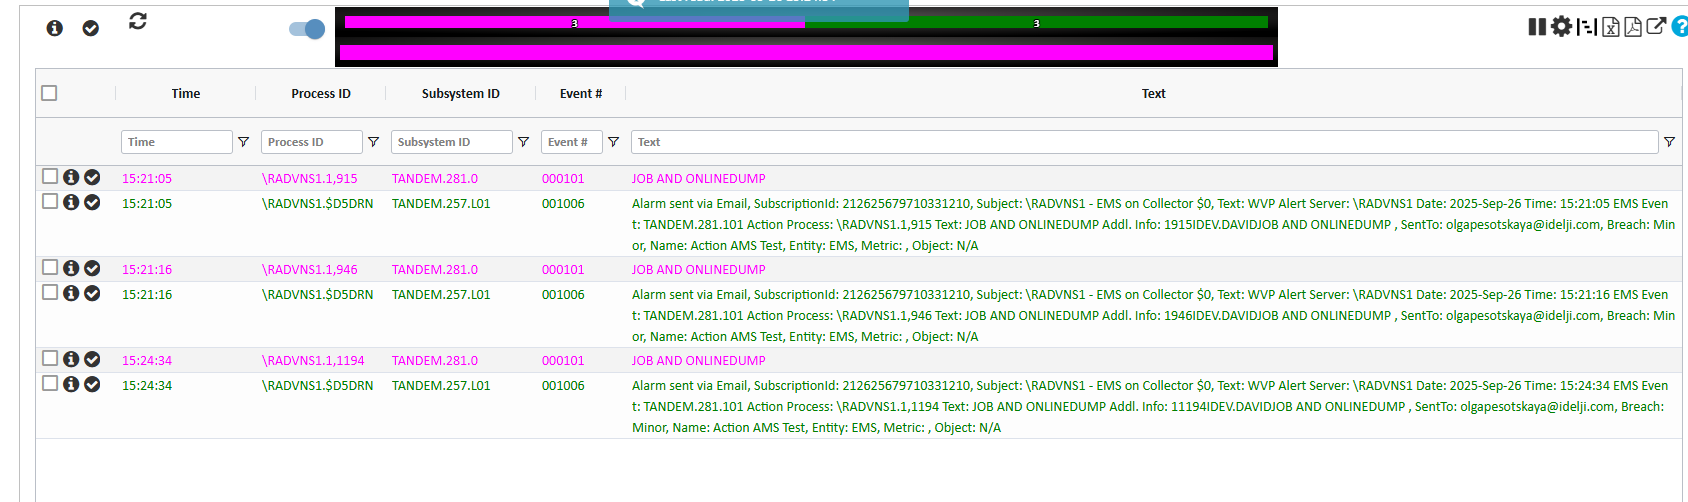Image resolution: width=1688 pixels, height=502 pixels.
Task: Open the Time column filter menu
Action: tap(243, 142)
